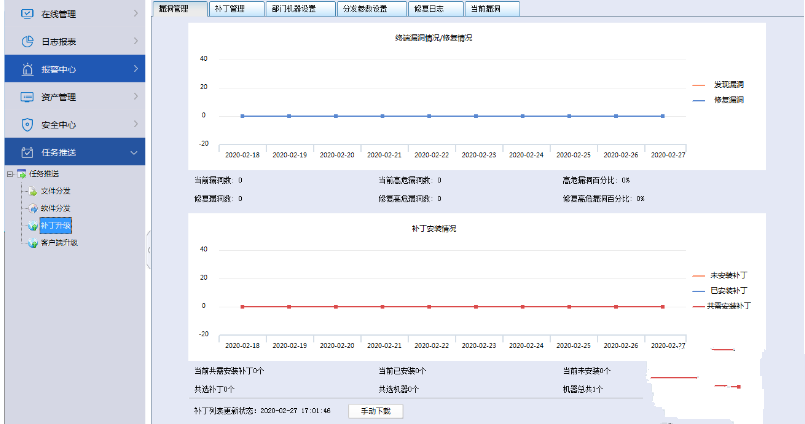Click the 共选补丁0个 text
Viewport: 805px width, 424px height.
[214, 390]
